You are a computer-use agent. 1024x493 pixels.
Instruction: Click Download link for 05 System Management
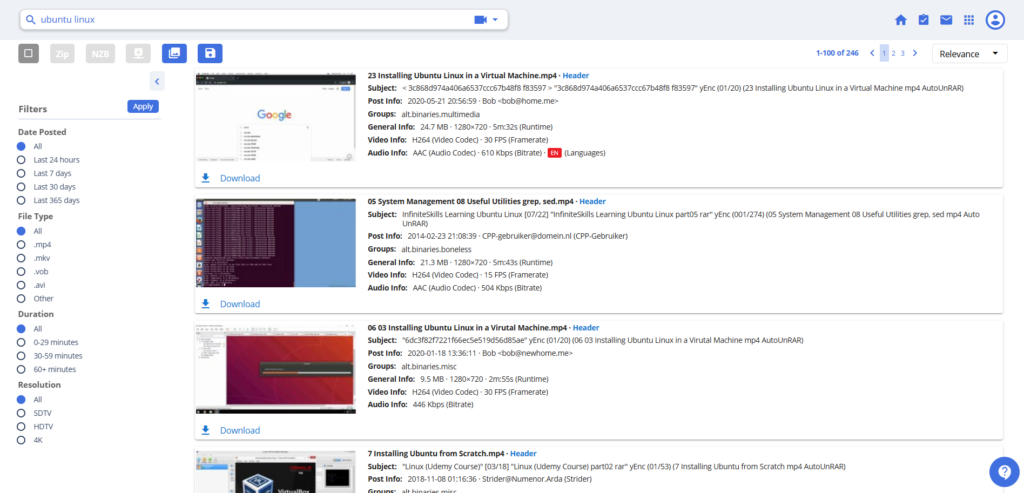tap(240, 304)
